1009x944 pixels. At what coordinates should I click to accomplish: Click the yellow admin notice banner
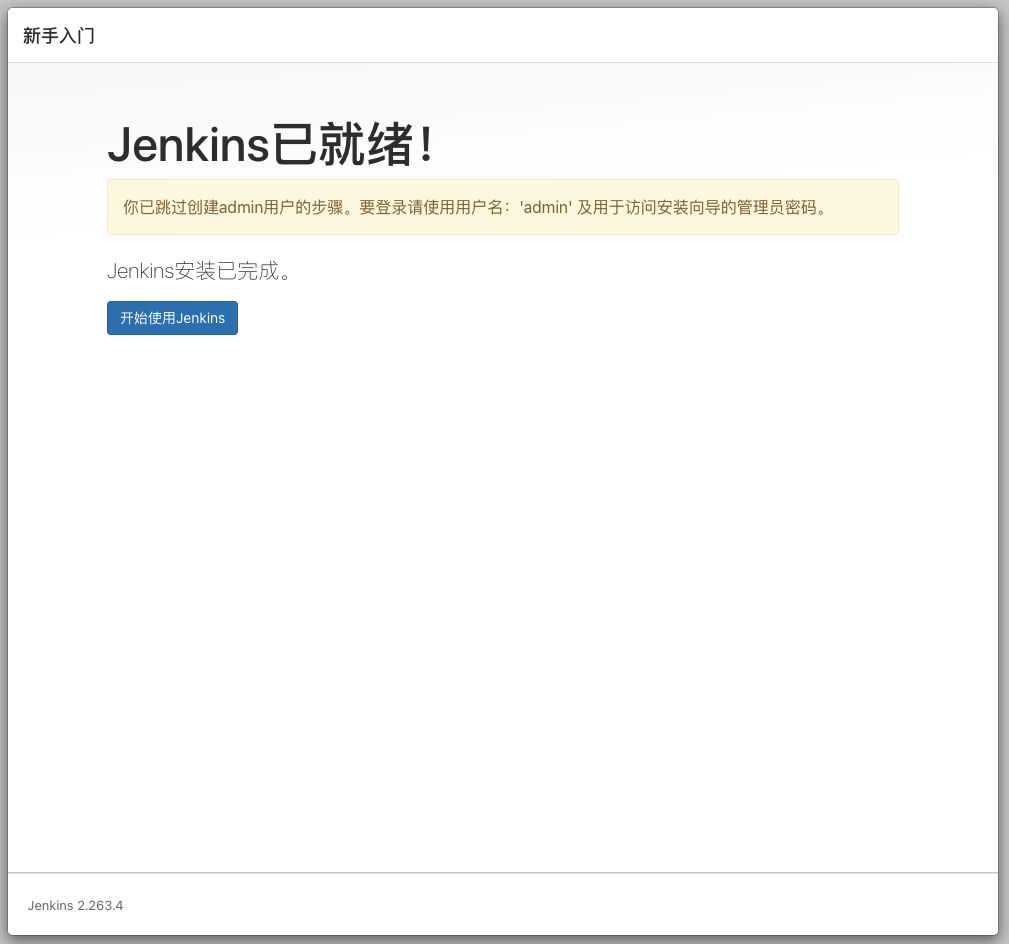pyautogui.click(x=503, y=207)
